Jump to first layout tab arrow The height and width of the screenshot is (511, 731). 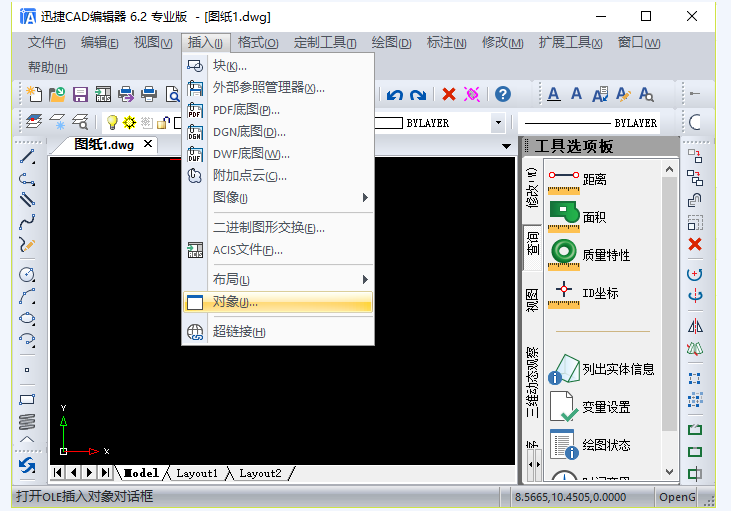point(58,473)
